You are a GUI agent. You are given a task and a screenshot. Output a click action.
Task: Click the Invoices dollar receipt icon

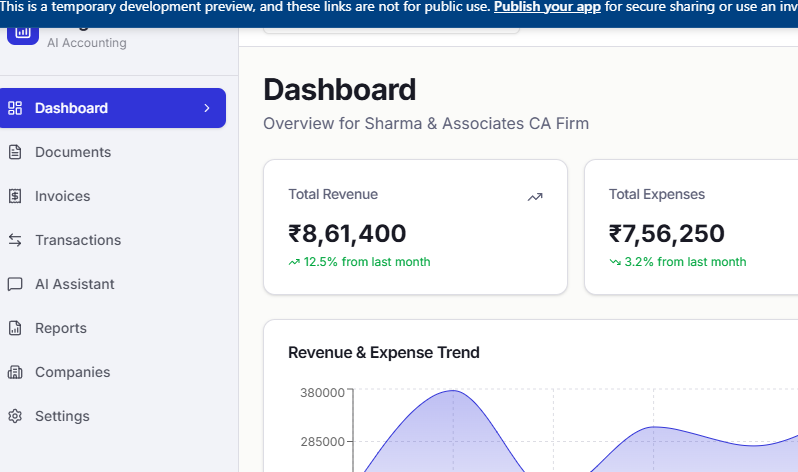coord(15,196)
